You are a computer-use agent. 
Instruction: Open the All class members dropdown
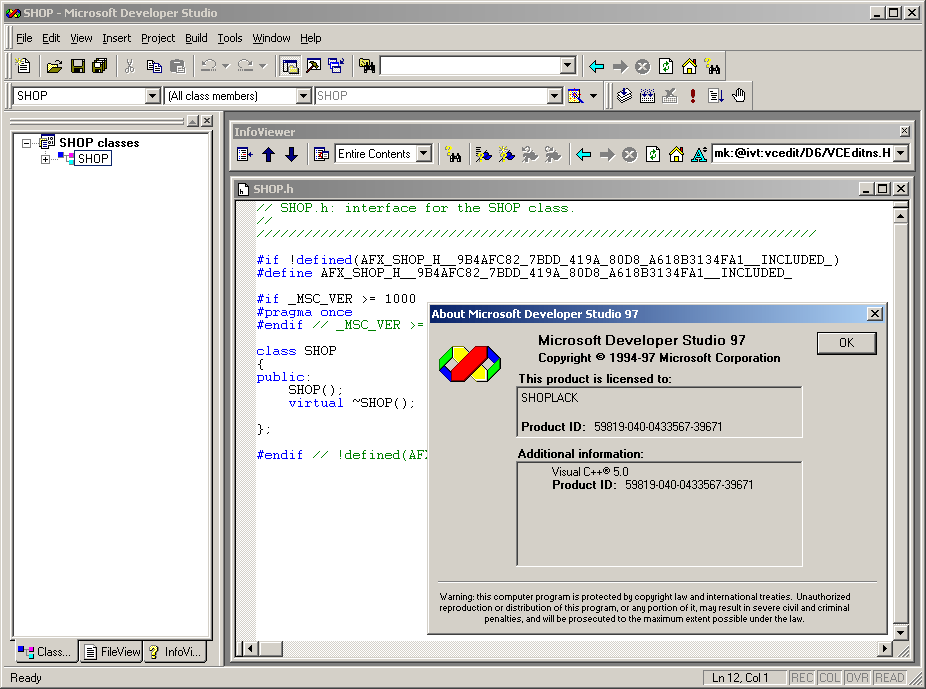[x=304, y=96]
